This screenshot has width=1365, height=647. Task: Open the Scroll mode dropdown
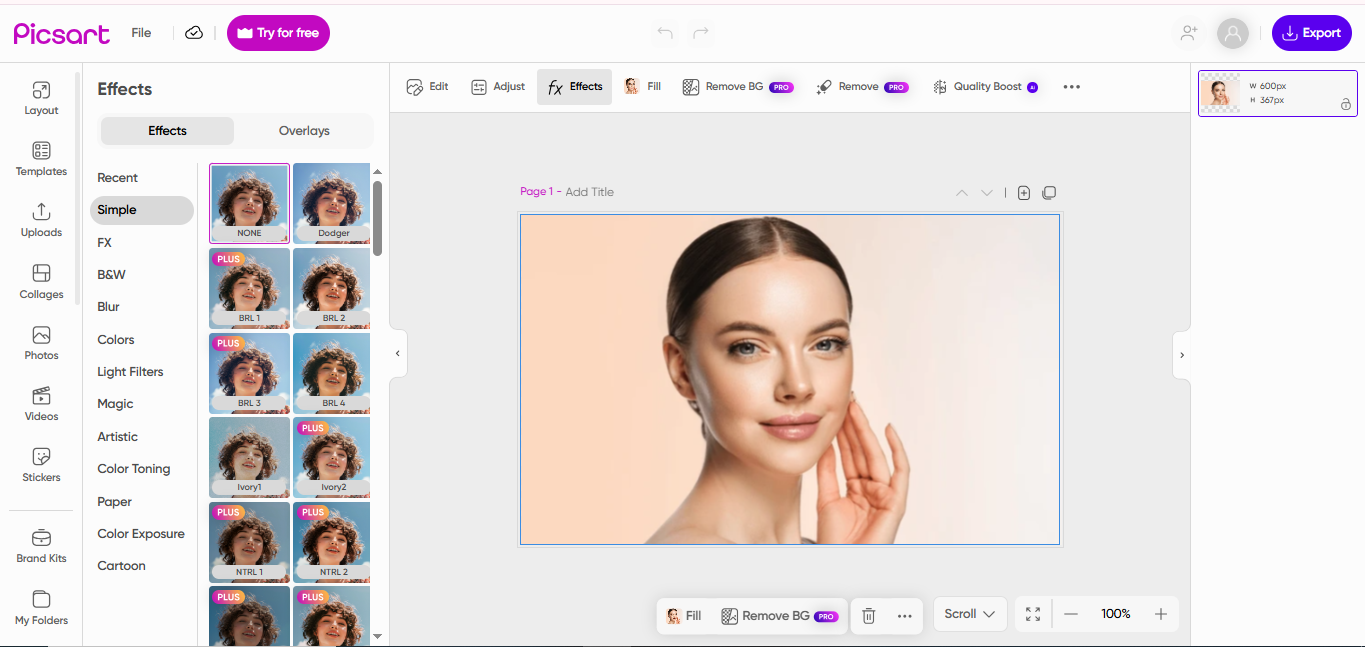pyautogui.click(x=969, y=614)
